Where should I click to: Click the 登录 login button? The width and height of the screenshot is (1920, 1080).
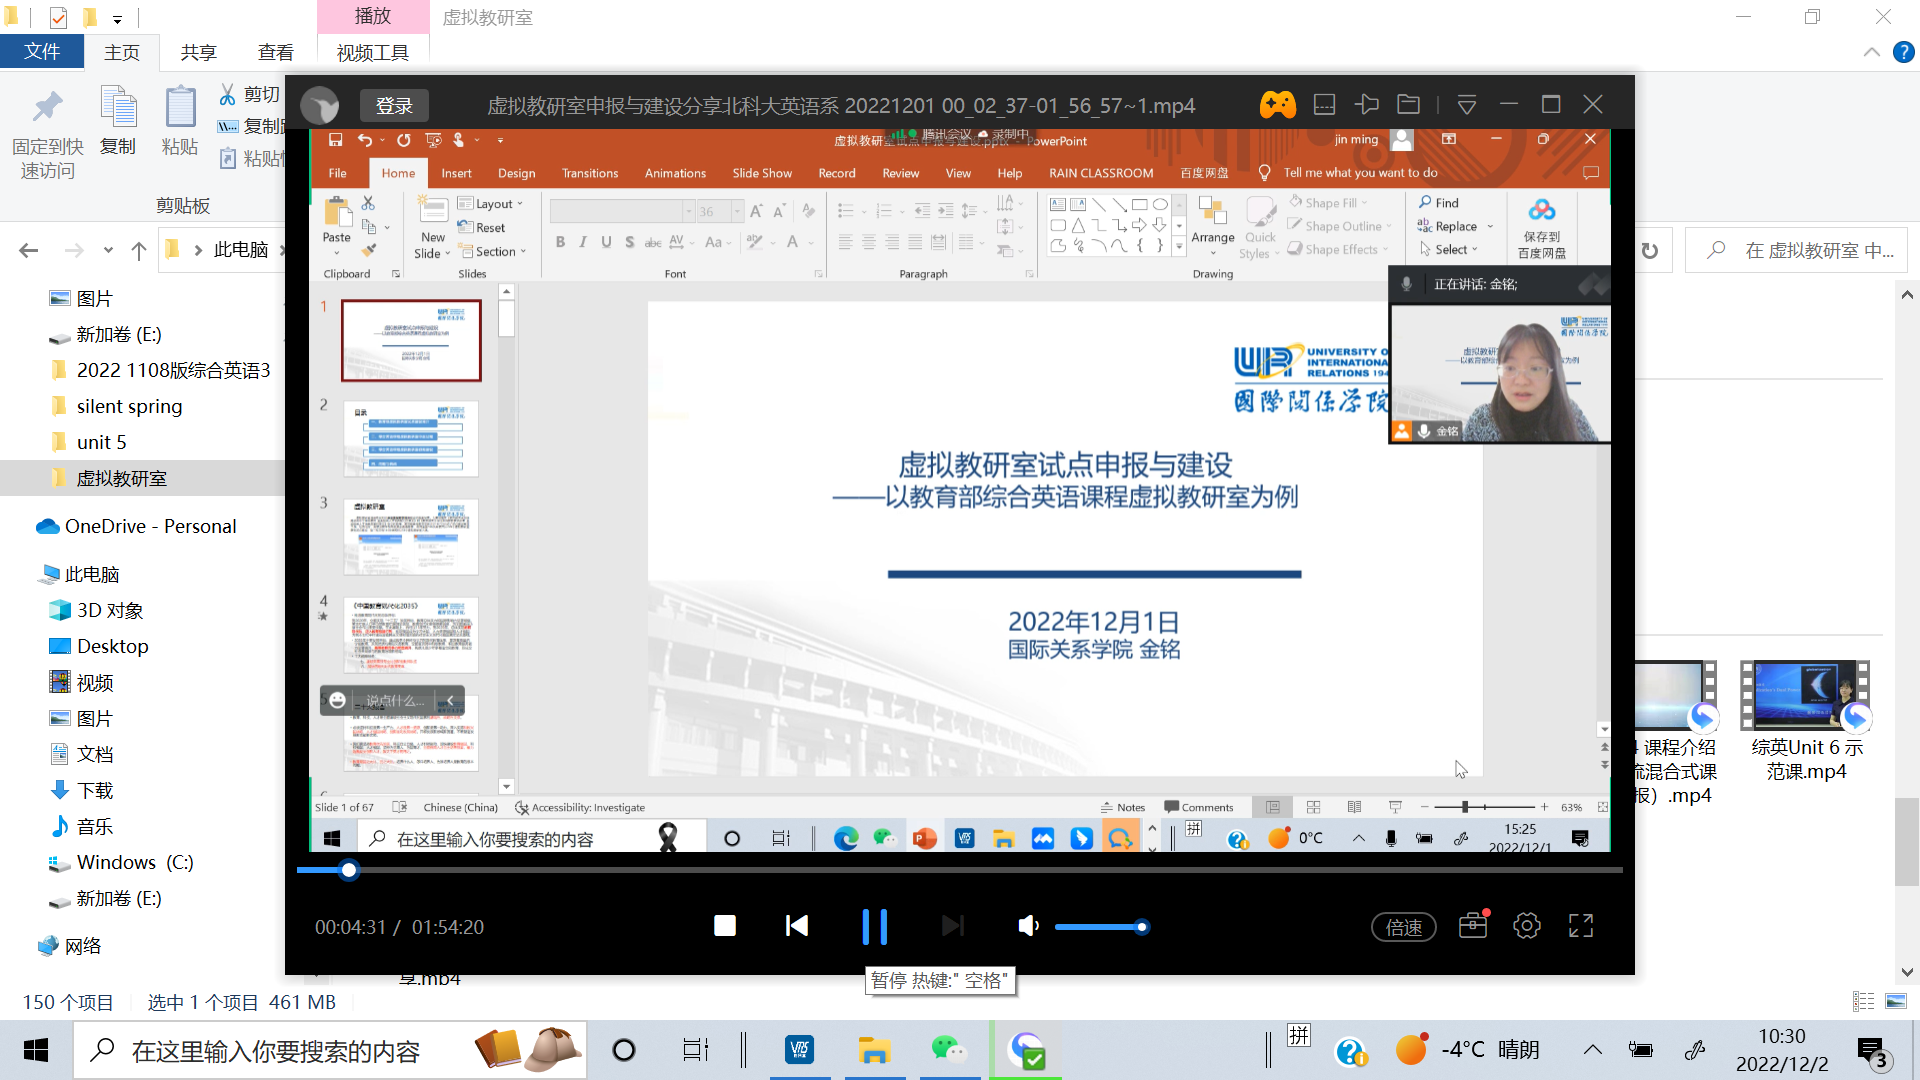(x=394, y=105)
